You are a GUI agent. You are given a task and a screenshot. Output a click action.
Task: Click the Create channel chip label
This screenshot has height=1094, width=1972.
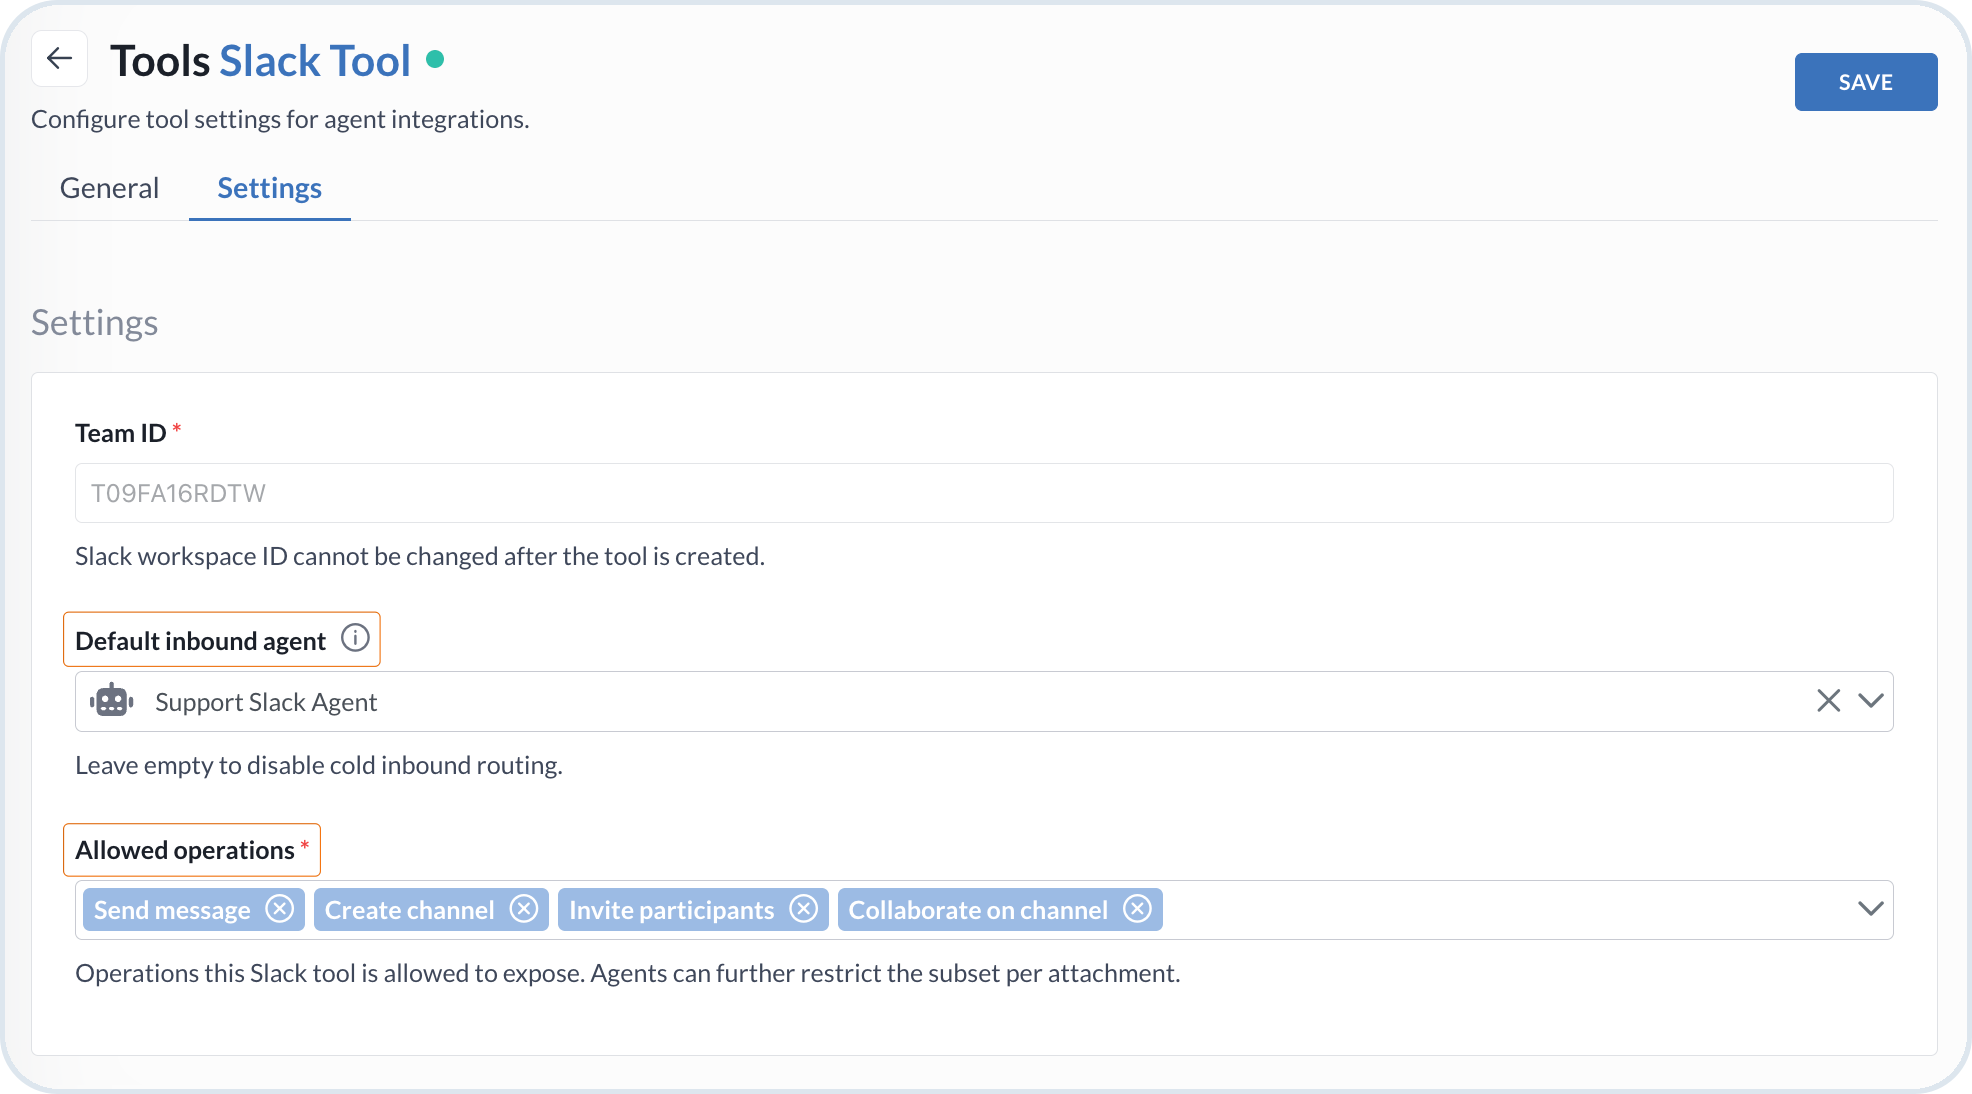[409, 910]
